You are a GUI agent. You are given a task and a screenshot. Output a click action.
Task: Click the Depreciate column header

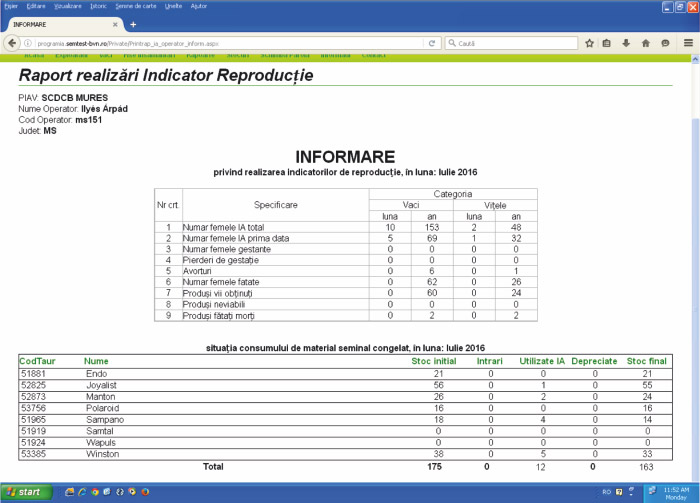point(594,361)
